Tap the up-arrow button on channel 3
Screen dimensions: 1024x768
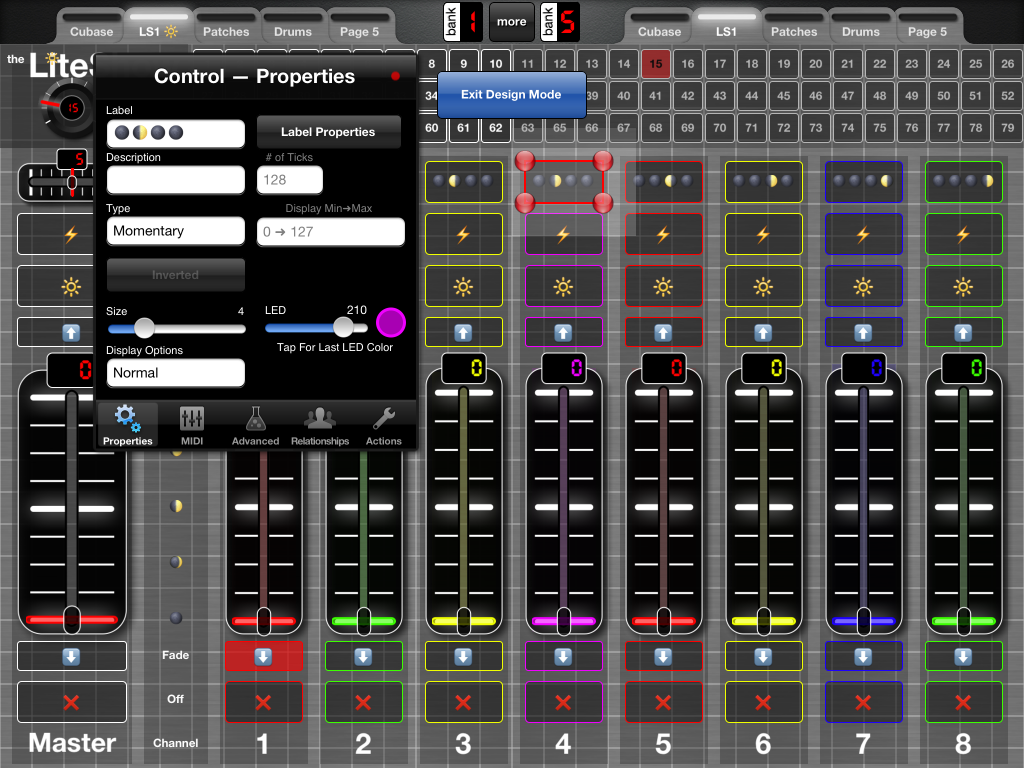point(464,332)
